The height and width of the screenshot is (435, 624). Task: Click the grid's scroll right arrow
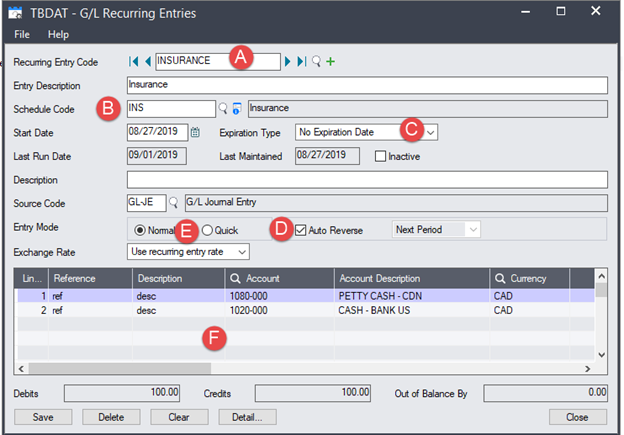click(x=587, y=369)
